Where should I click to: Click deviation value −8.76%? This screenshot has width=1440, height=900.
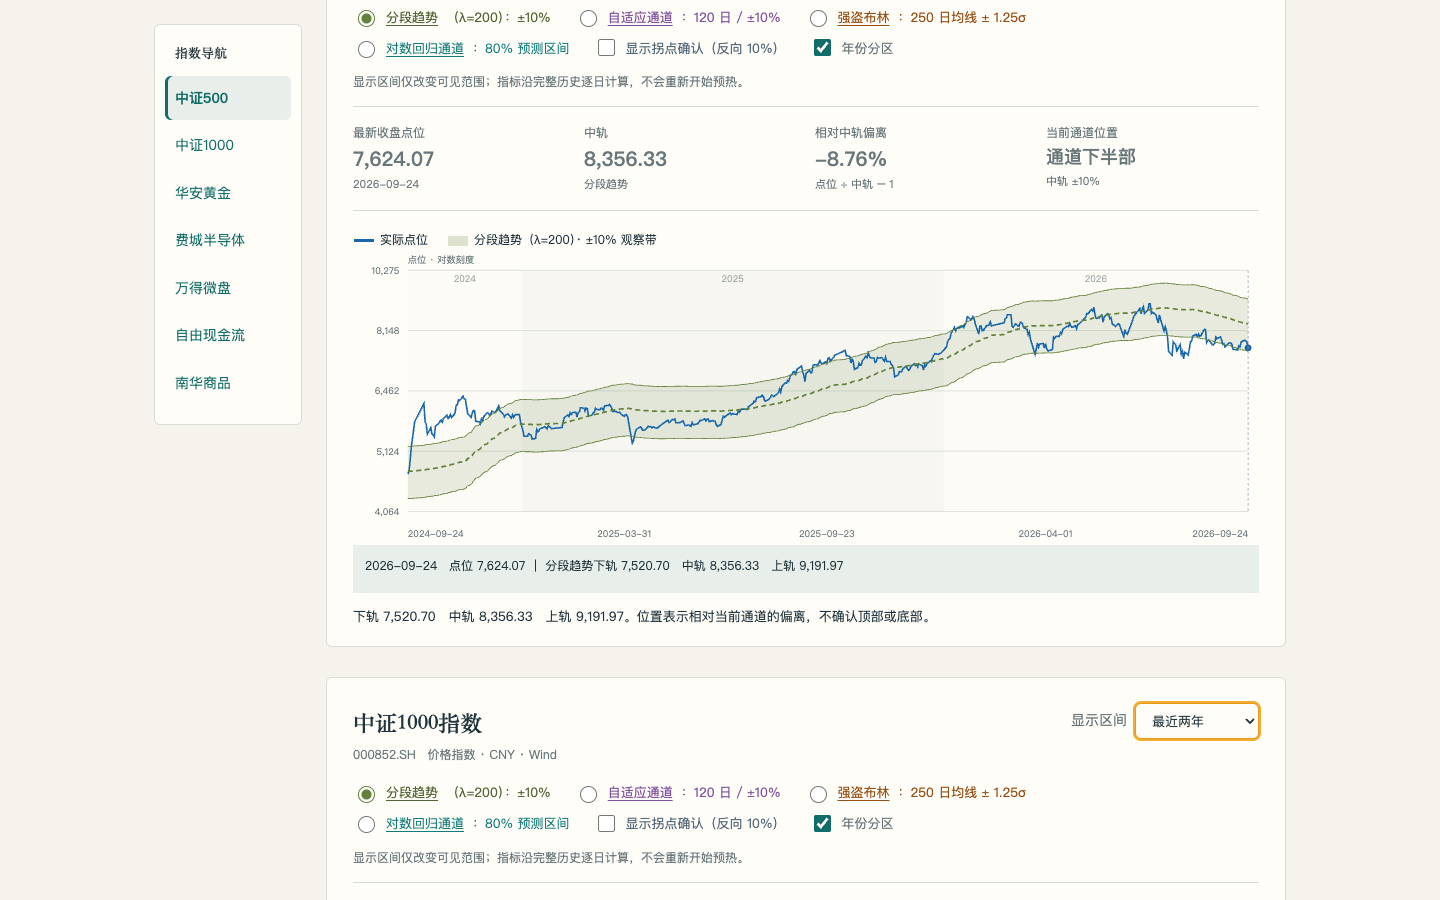pos(851,159)
